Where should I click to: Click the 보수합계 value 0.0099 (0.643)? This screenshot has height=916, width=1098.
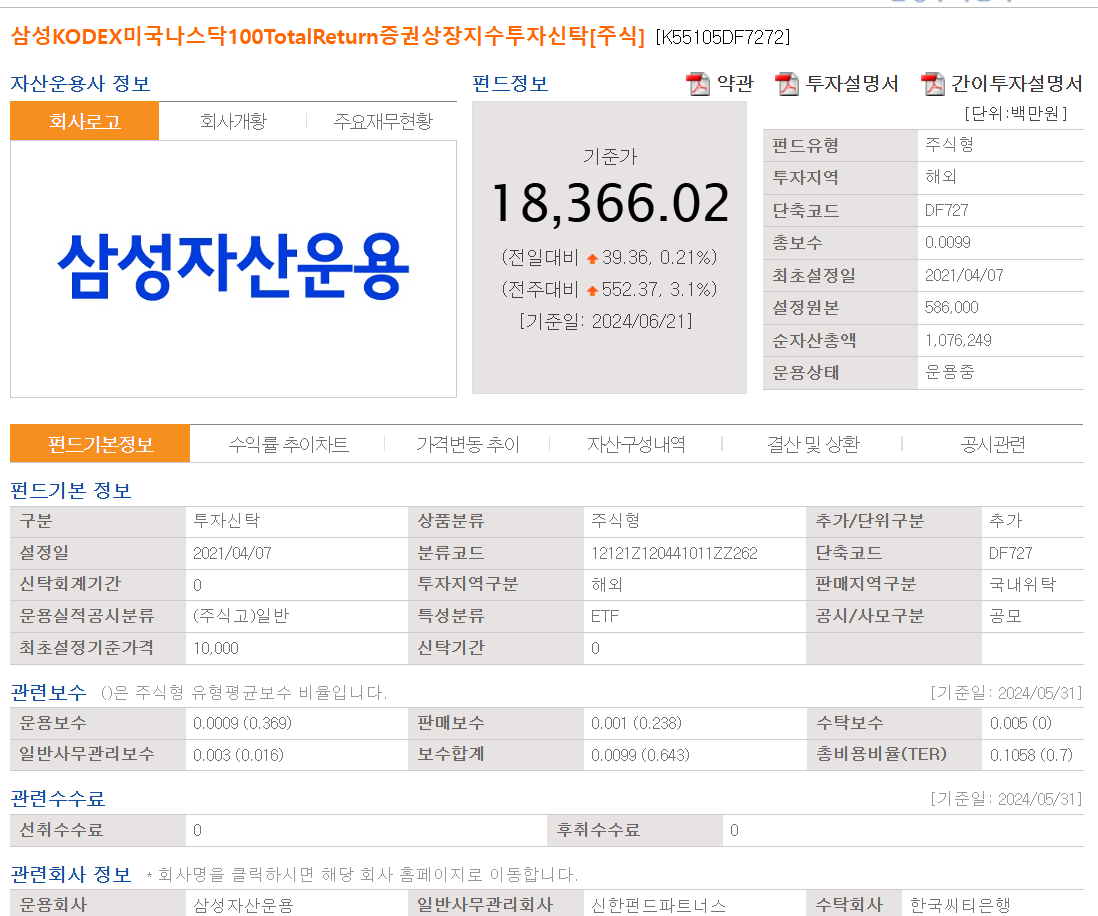click(640, 755)
